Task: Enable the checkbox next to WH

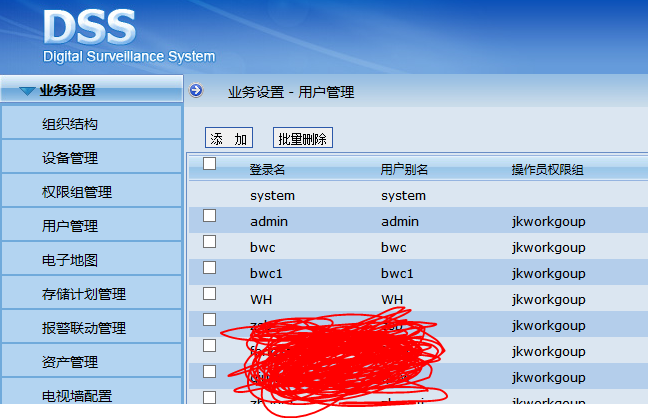Action: click(x=209, y=294)
